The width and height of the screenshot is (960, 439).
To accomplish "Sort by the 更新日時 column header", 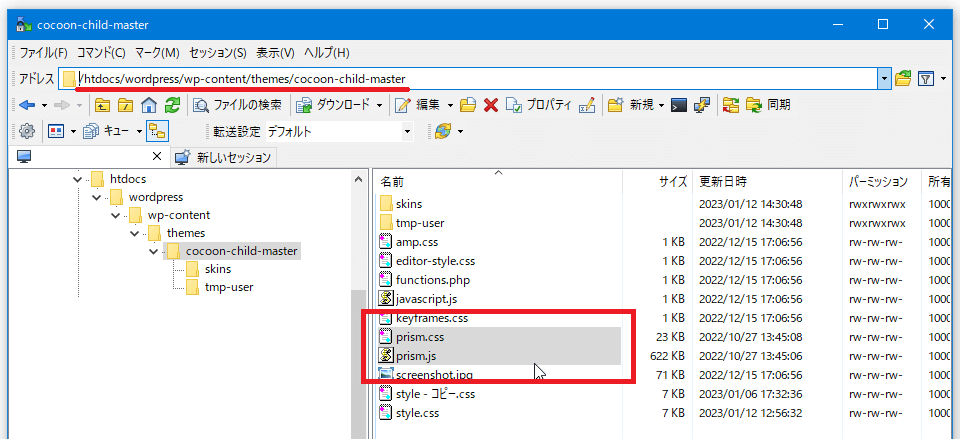I will (x=723, y=182).
